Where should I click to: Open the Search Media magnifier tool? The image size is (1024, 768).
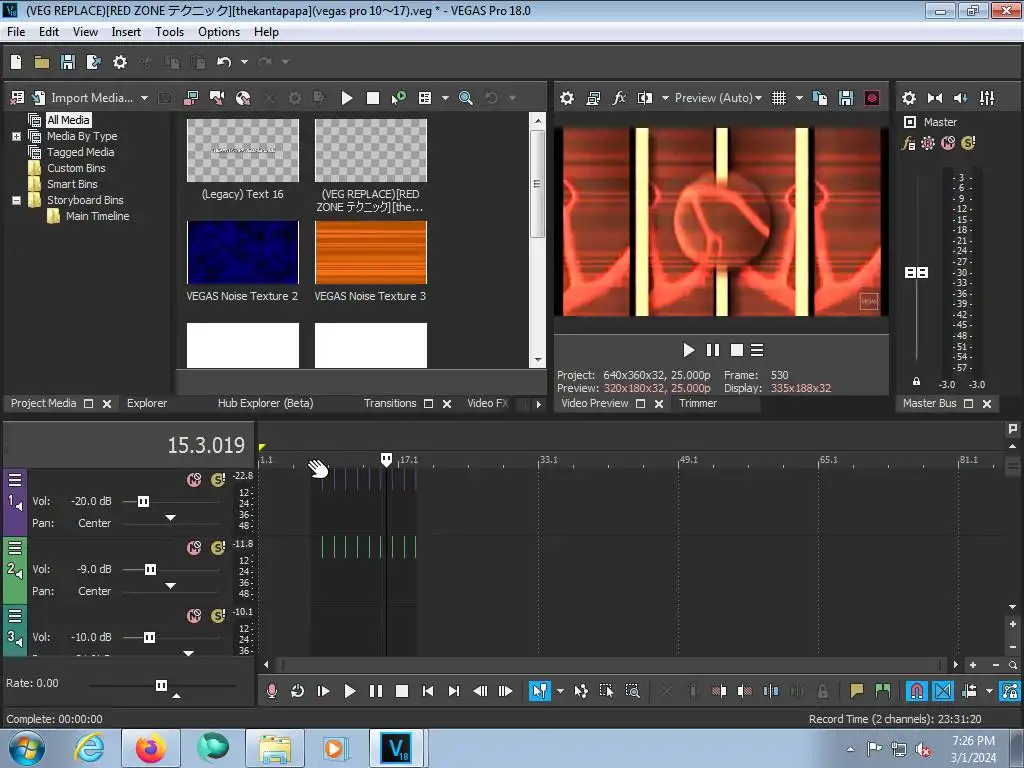point(466,98)
